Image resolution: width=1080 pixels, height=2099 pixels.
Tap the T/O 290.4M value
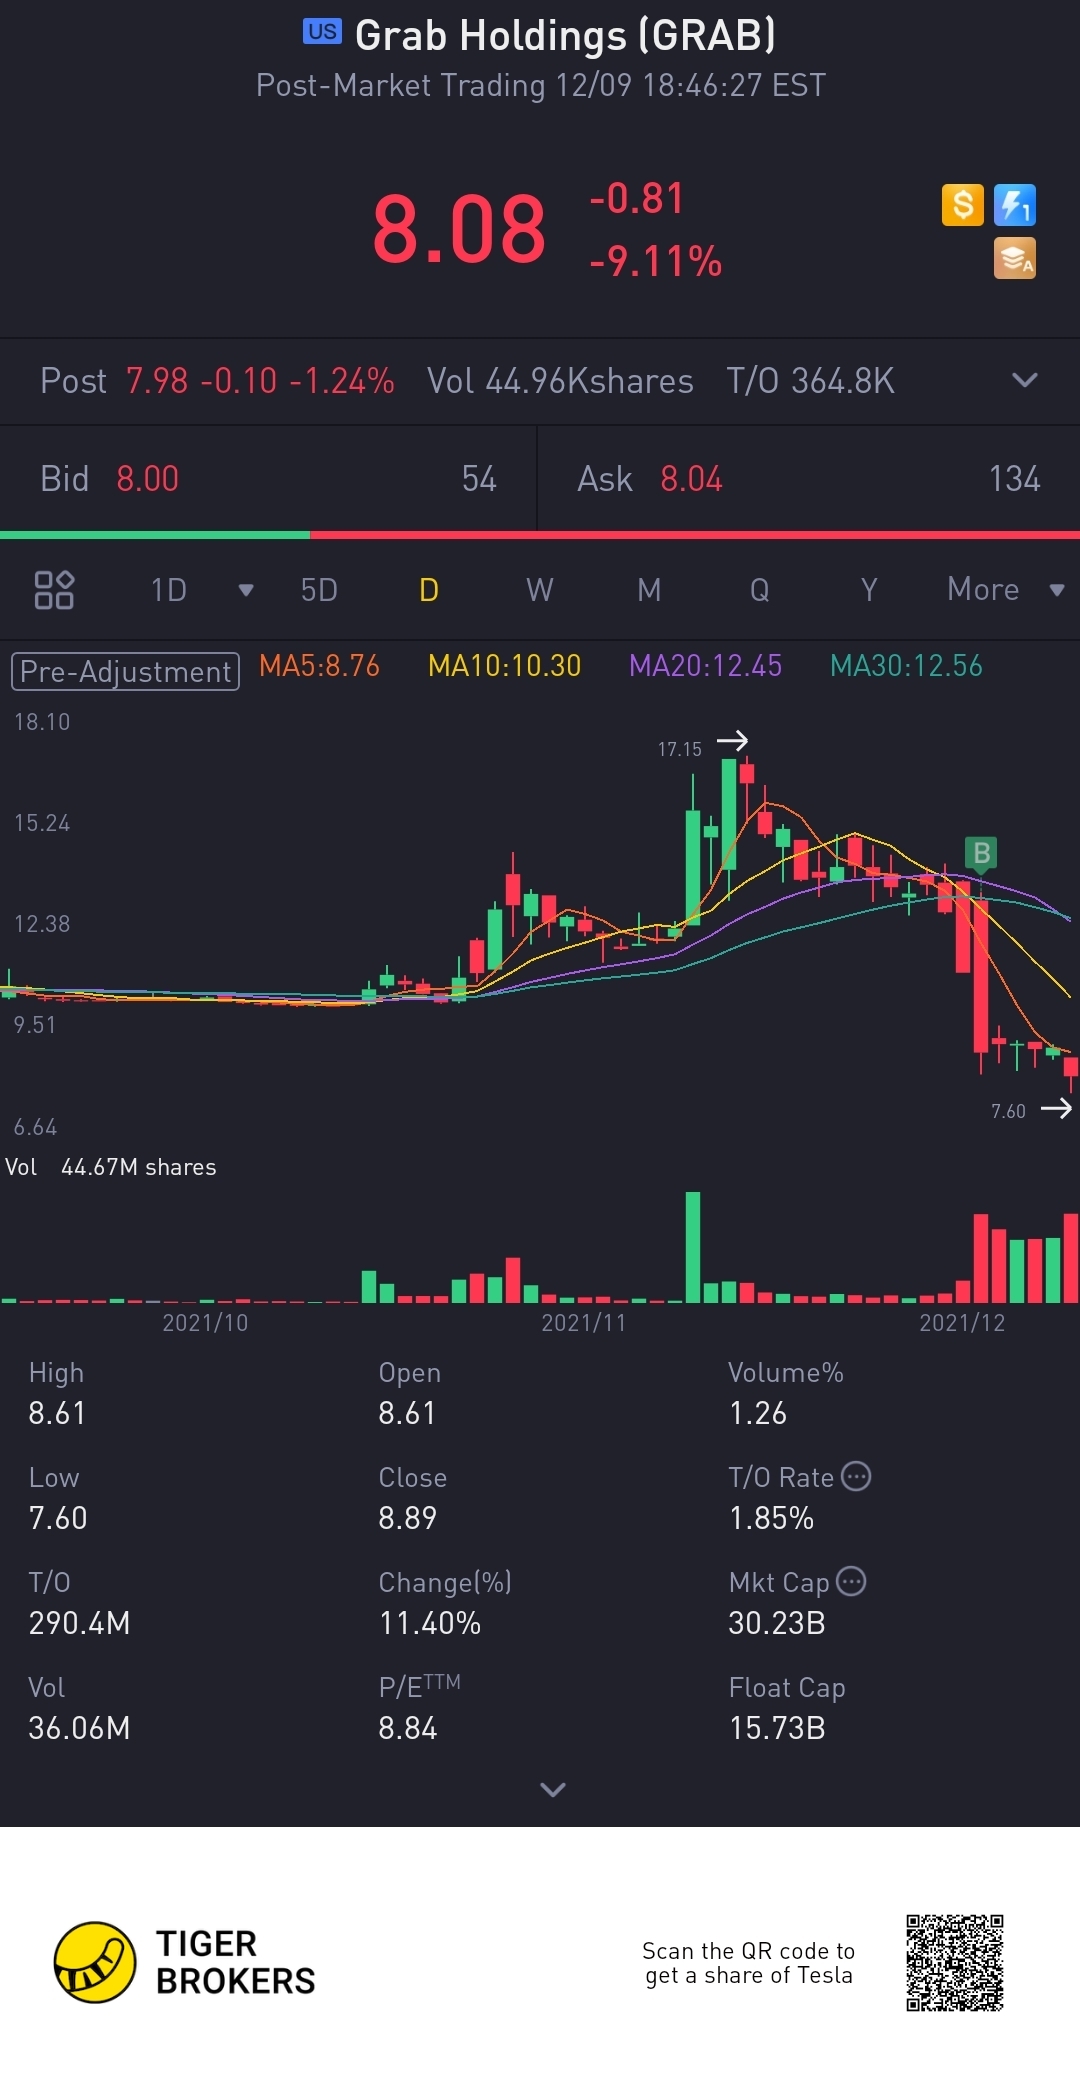(79, 1623)
